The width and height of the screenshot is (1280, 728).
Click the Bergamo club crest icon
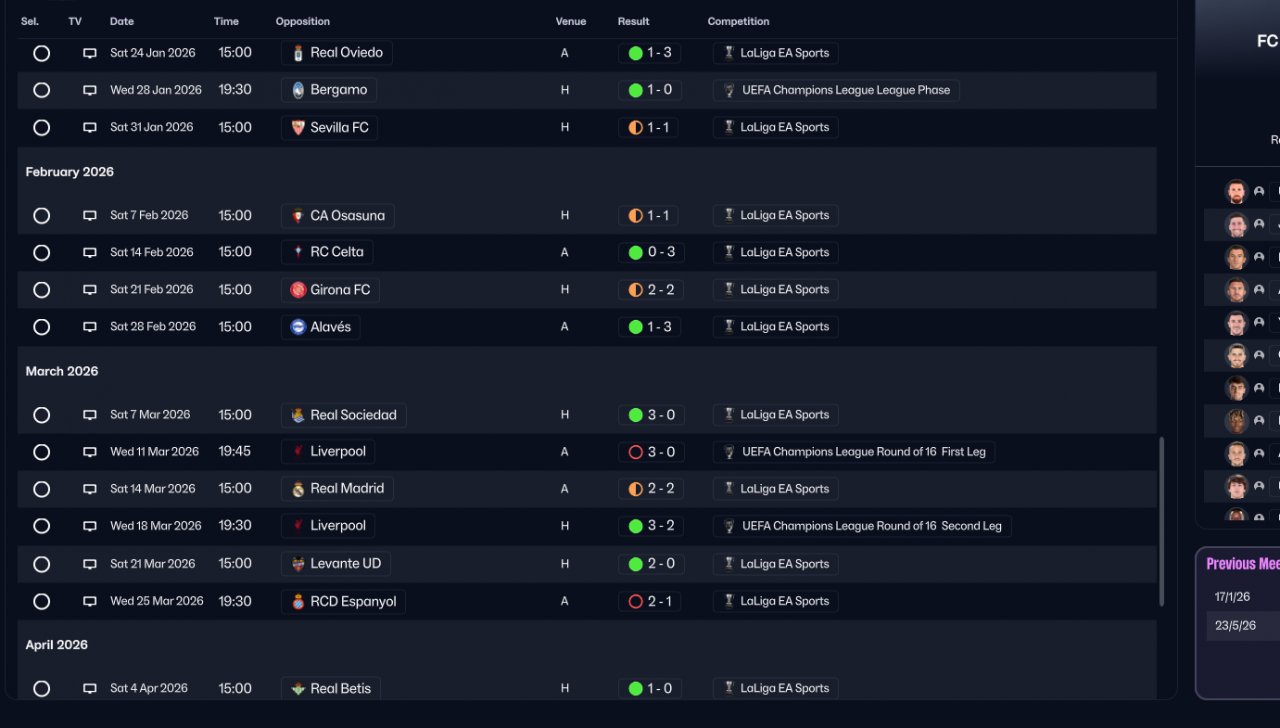click(x=297, y=90)
